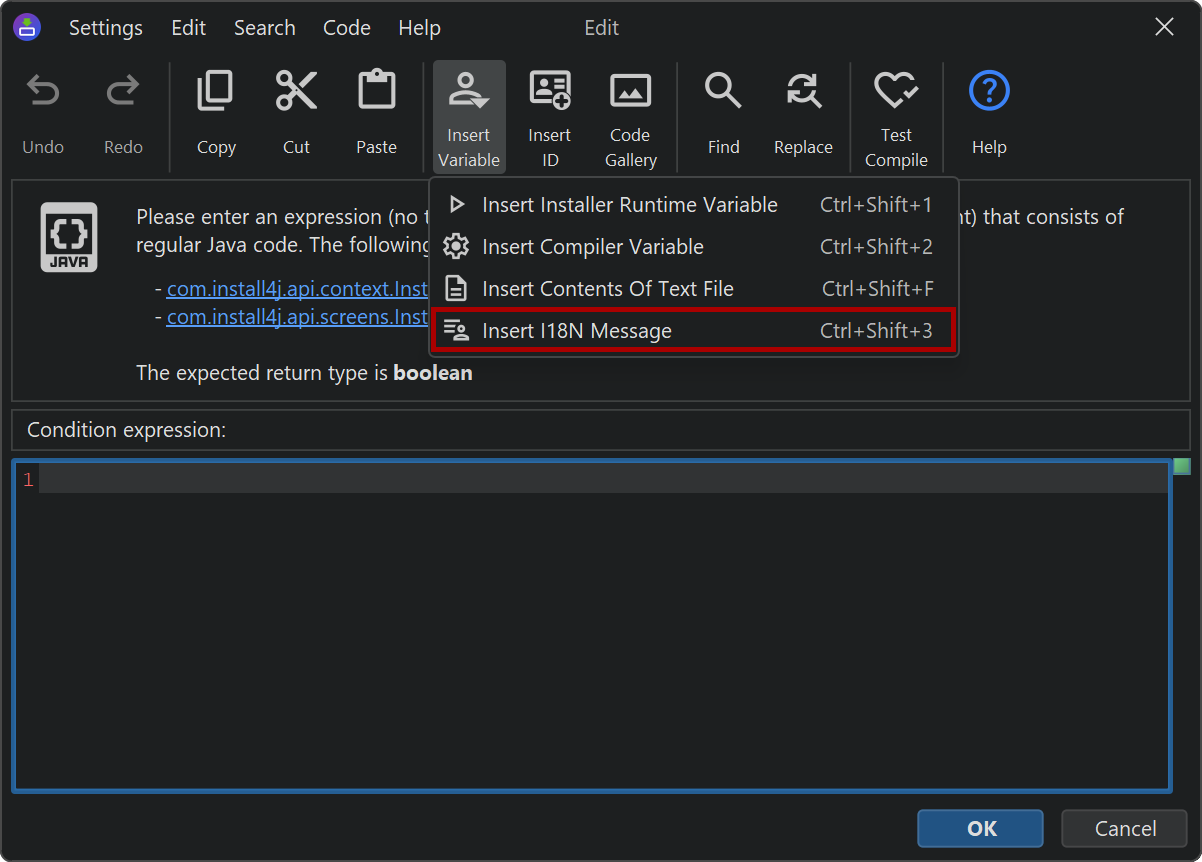Click the Paste clipboard icon

(x=376, y=92)
